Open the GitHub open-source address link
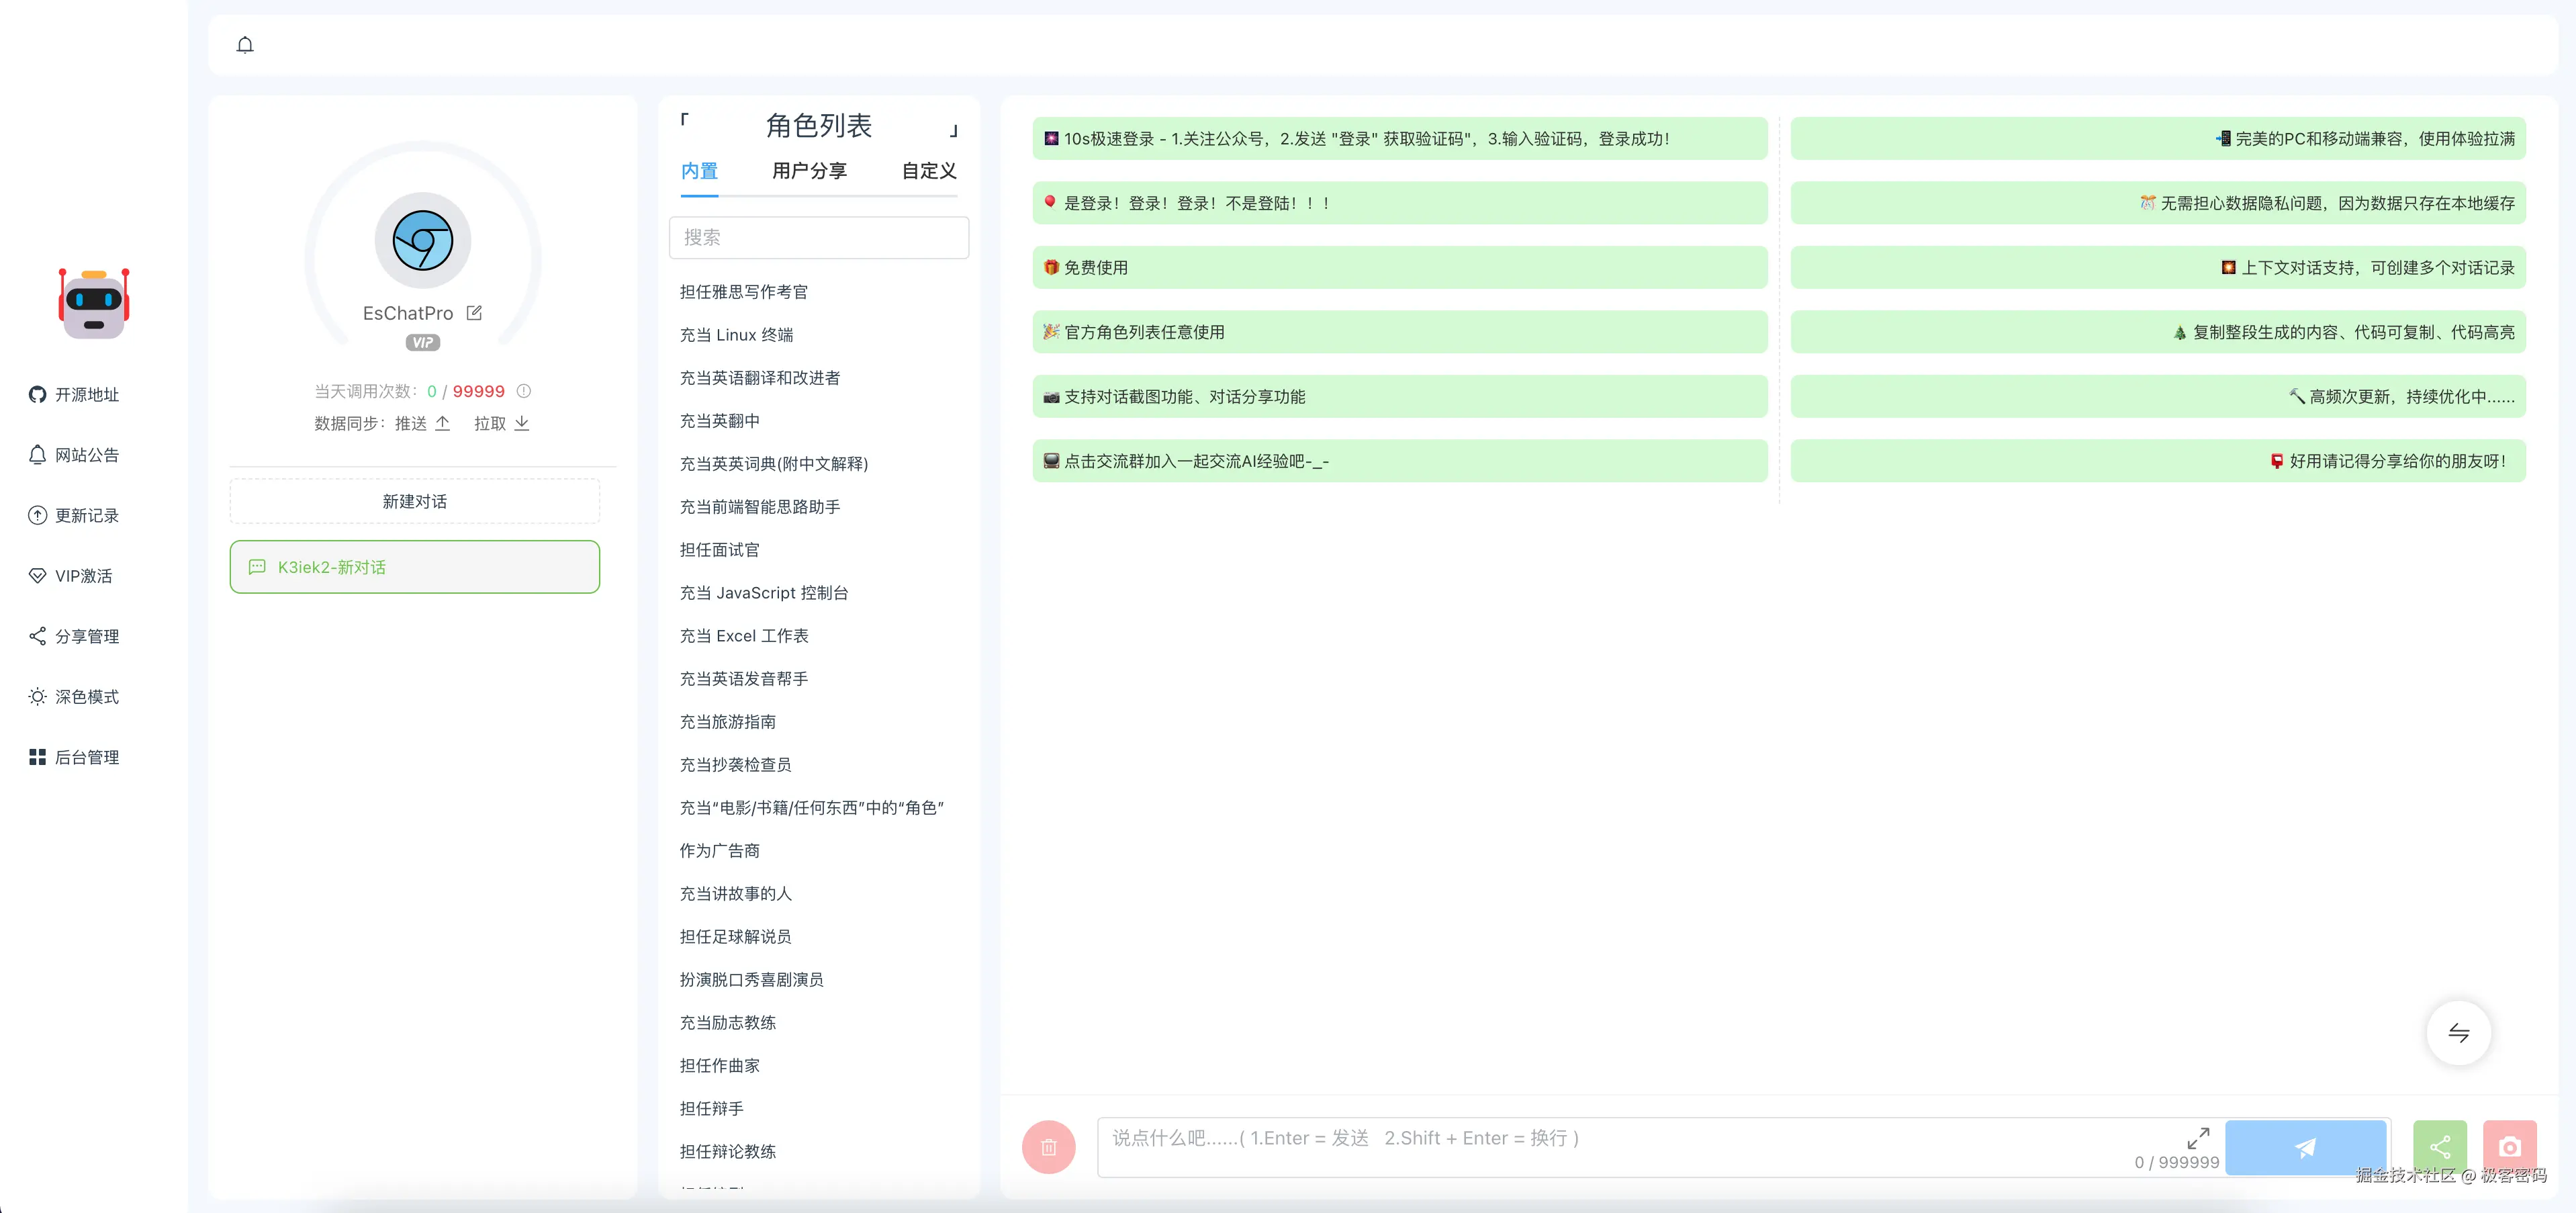This screenshot has width=2576, height=1213. click(x=74, y=395)
